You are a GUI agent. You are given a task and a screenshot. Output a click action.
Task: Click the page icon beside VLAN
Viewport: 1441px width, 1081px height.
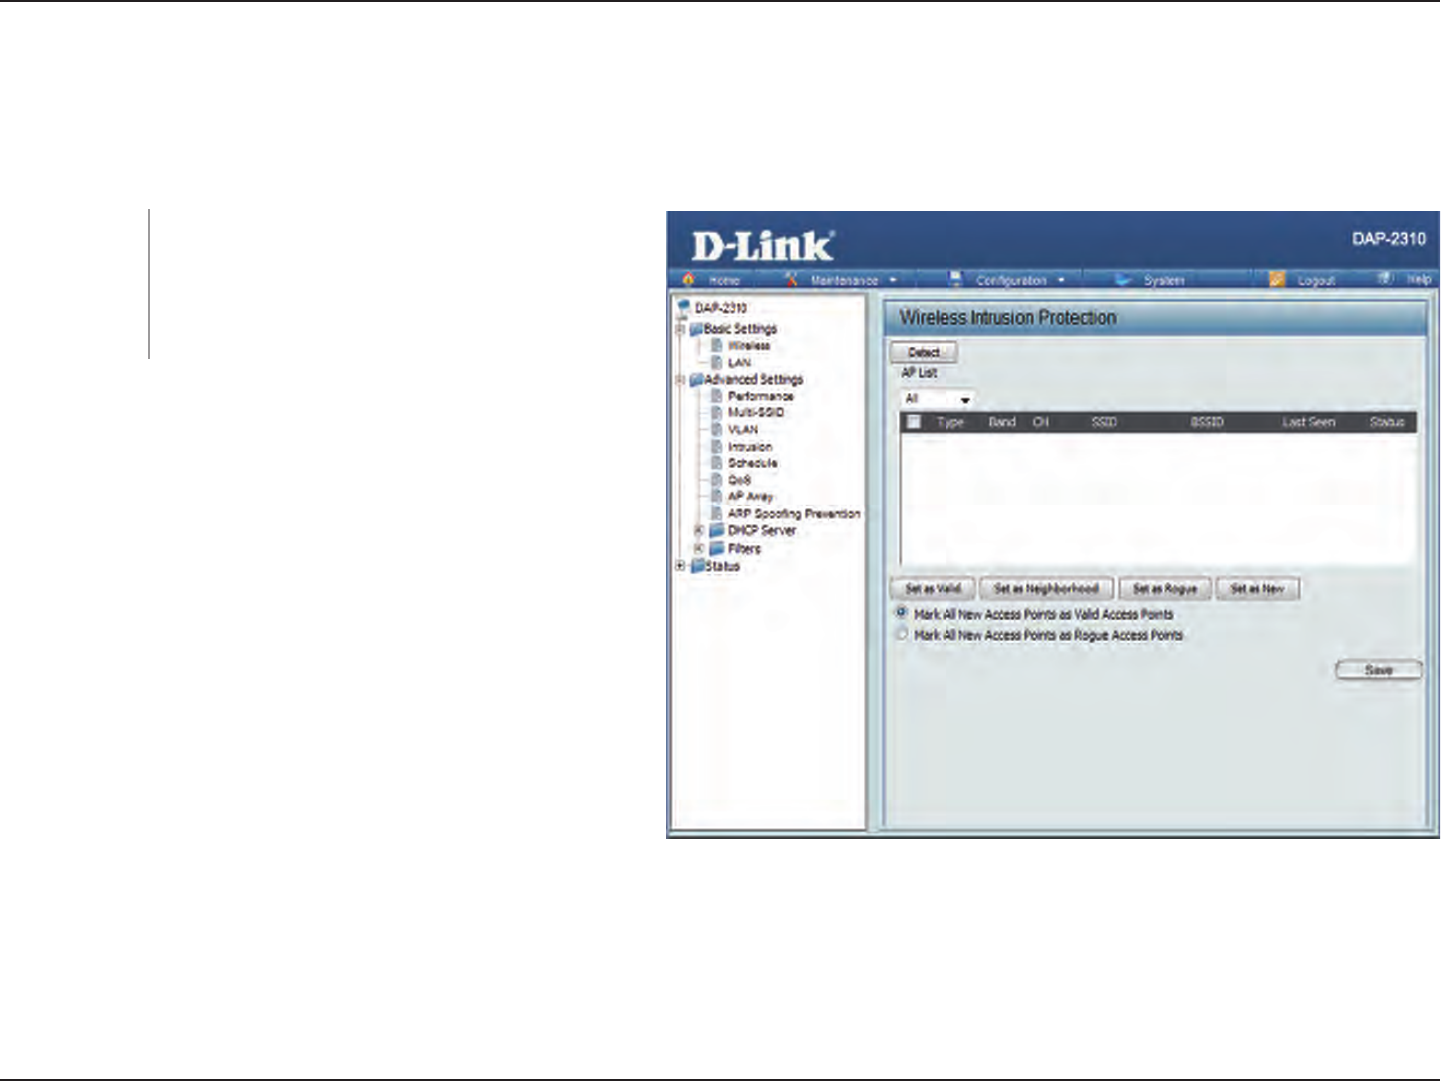click(x=716, y=430)
